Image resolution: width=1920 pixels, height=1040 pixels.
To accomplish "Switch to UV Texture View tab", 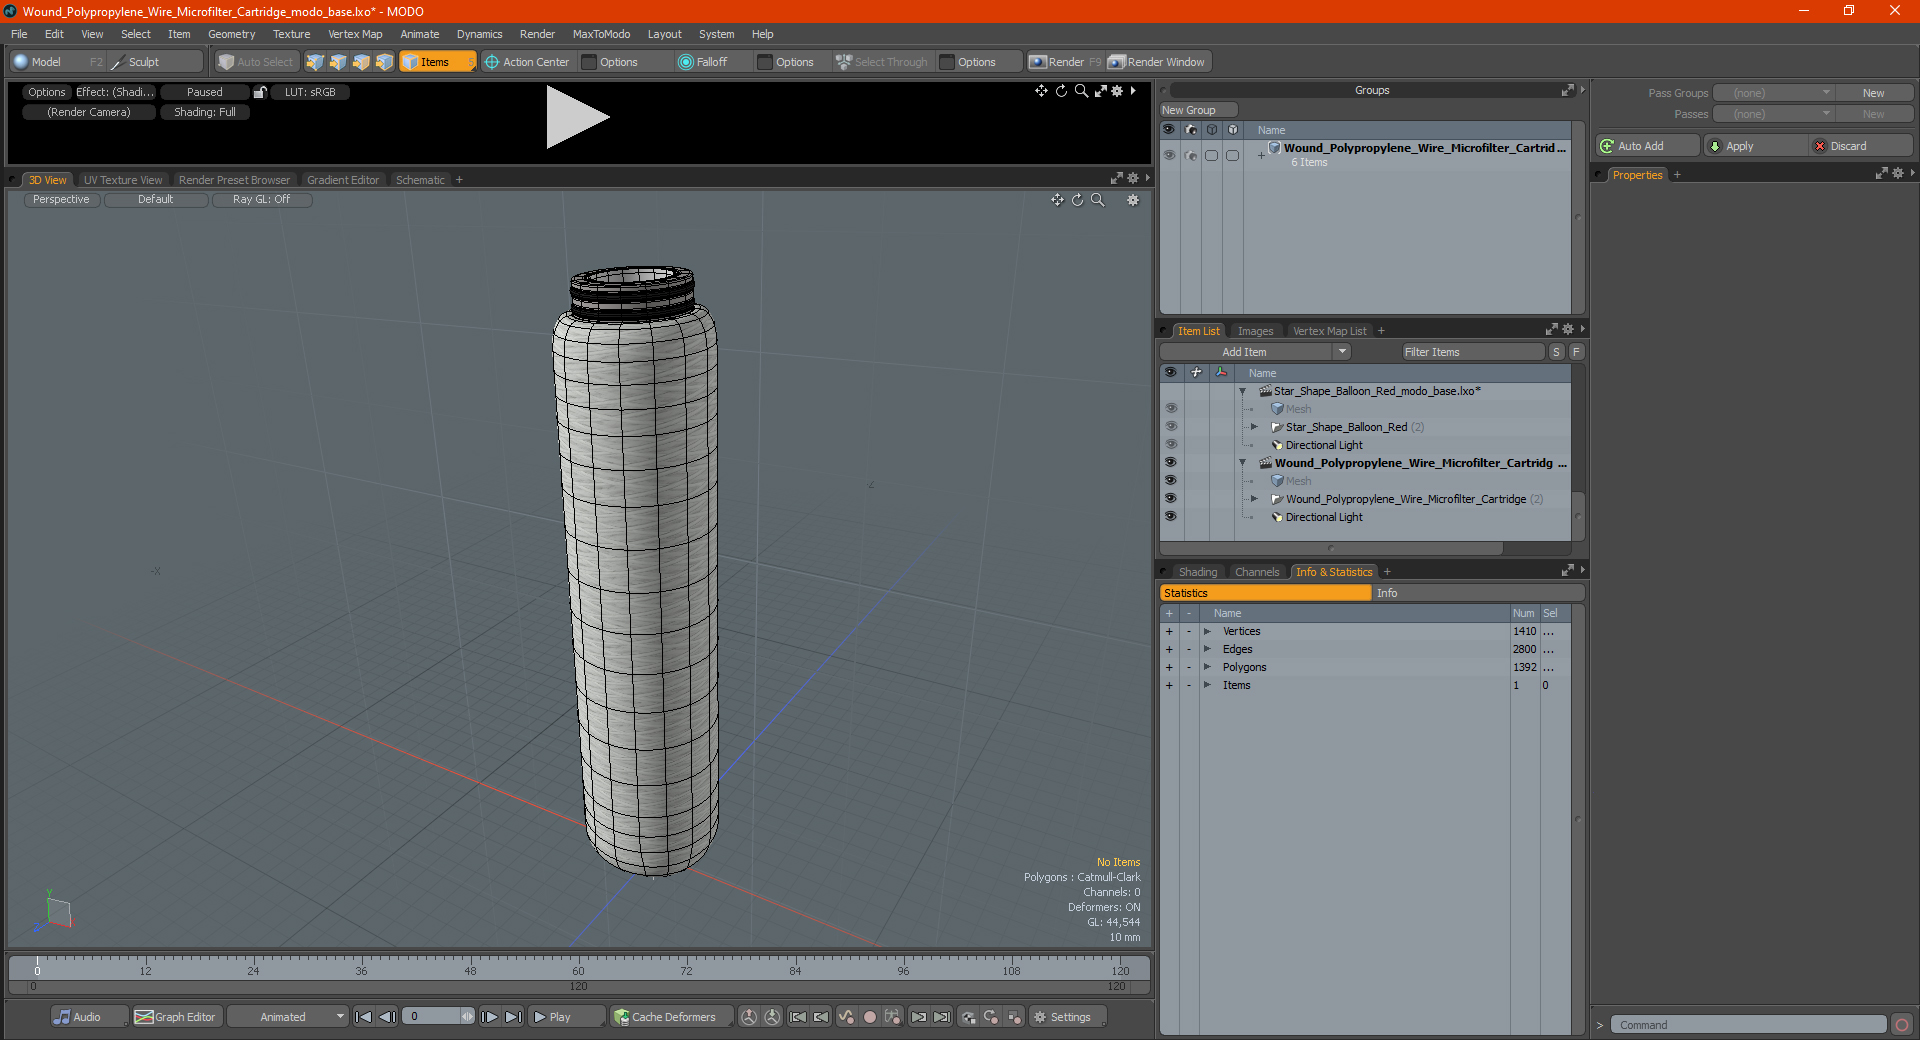I will (x=123, y=180).
